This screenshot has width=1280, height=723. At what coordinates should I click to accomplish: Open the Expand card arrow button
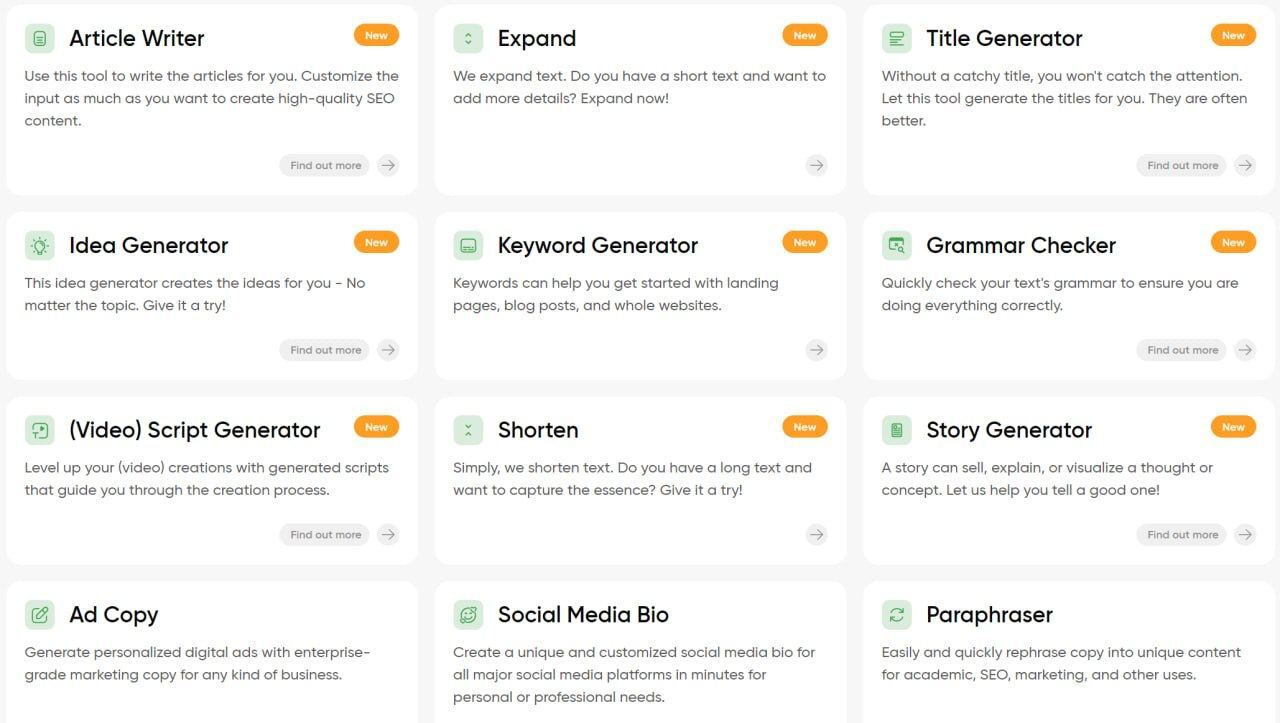(817, 165)
